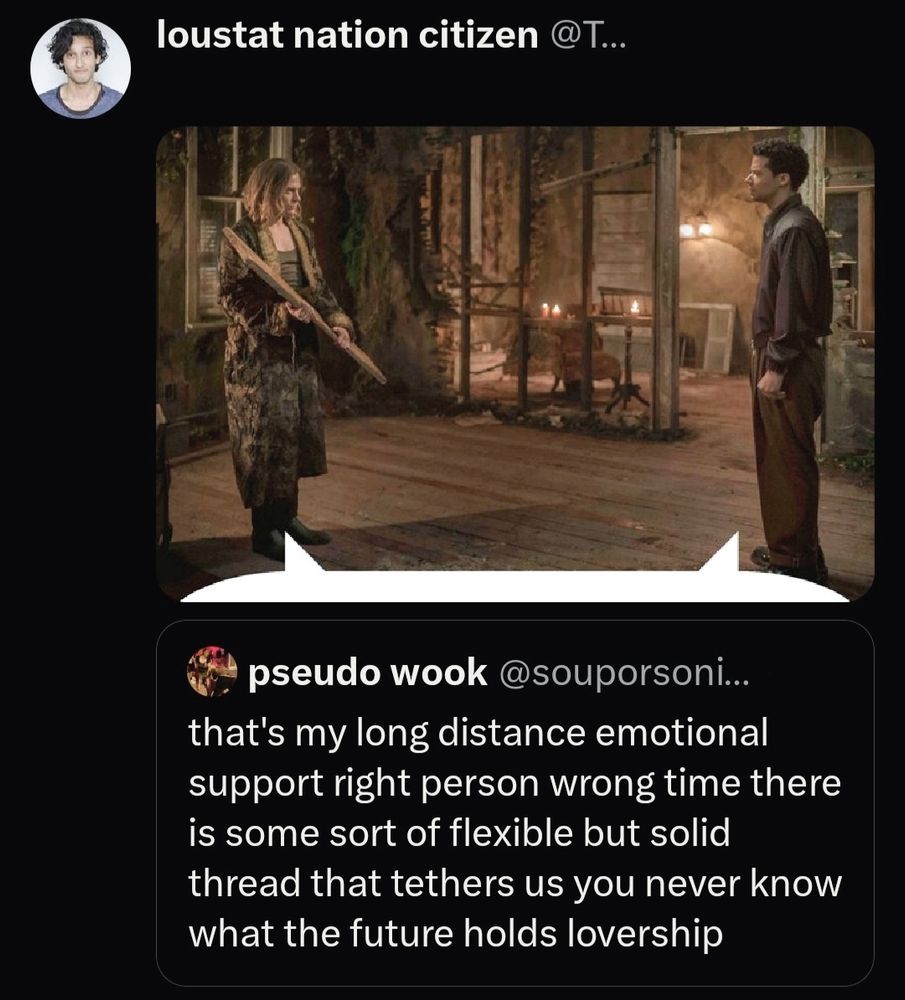Click the line "that's my long distance emotional"
905x1000 pixels.
[478, 732]
